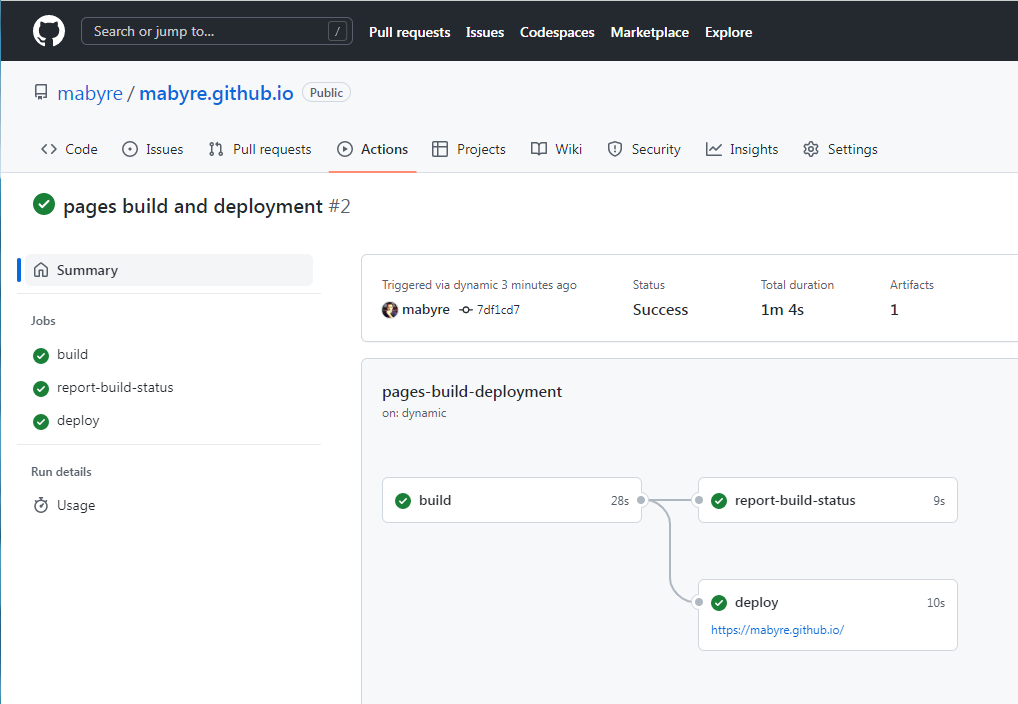Click the success check on graph deploy card
1018x704 pixels.
[x=719, y=603]
